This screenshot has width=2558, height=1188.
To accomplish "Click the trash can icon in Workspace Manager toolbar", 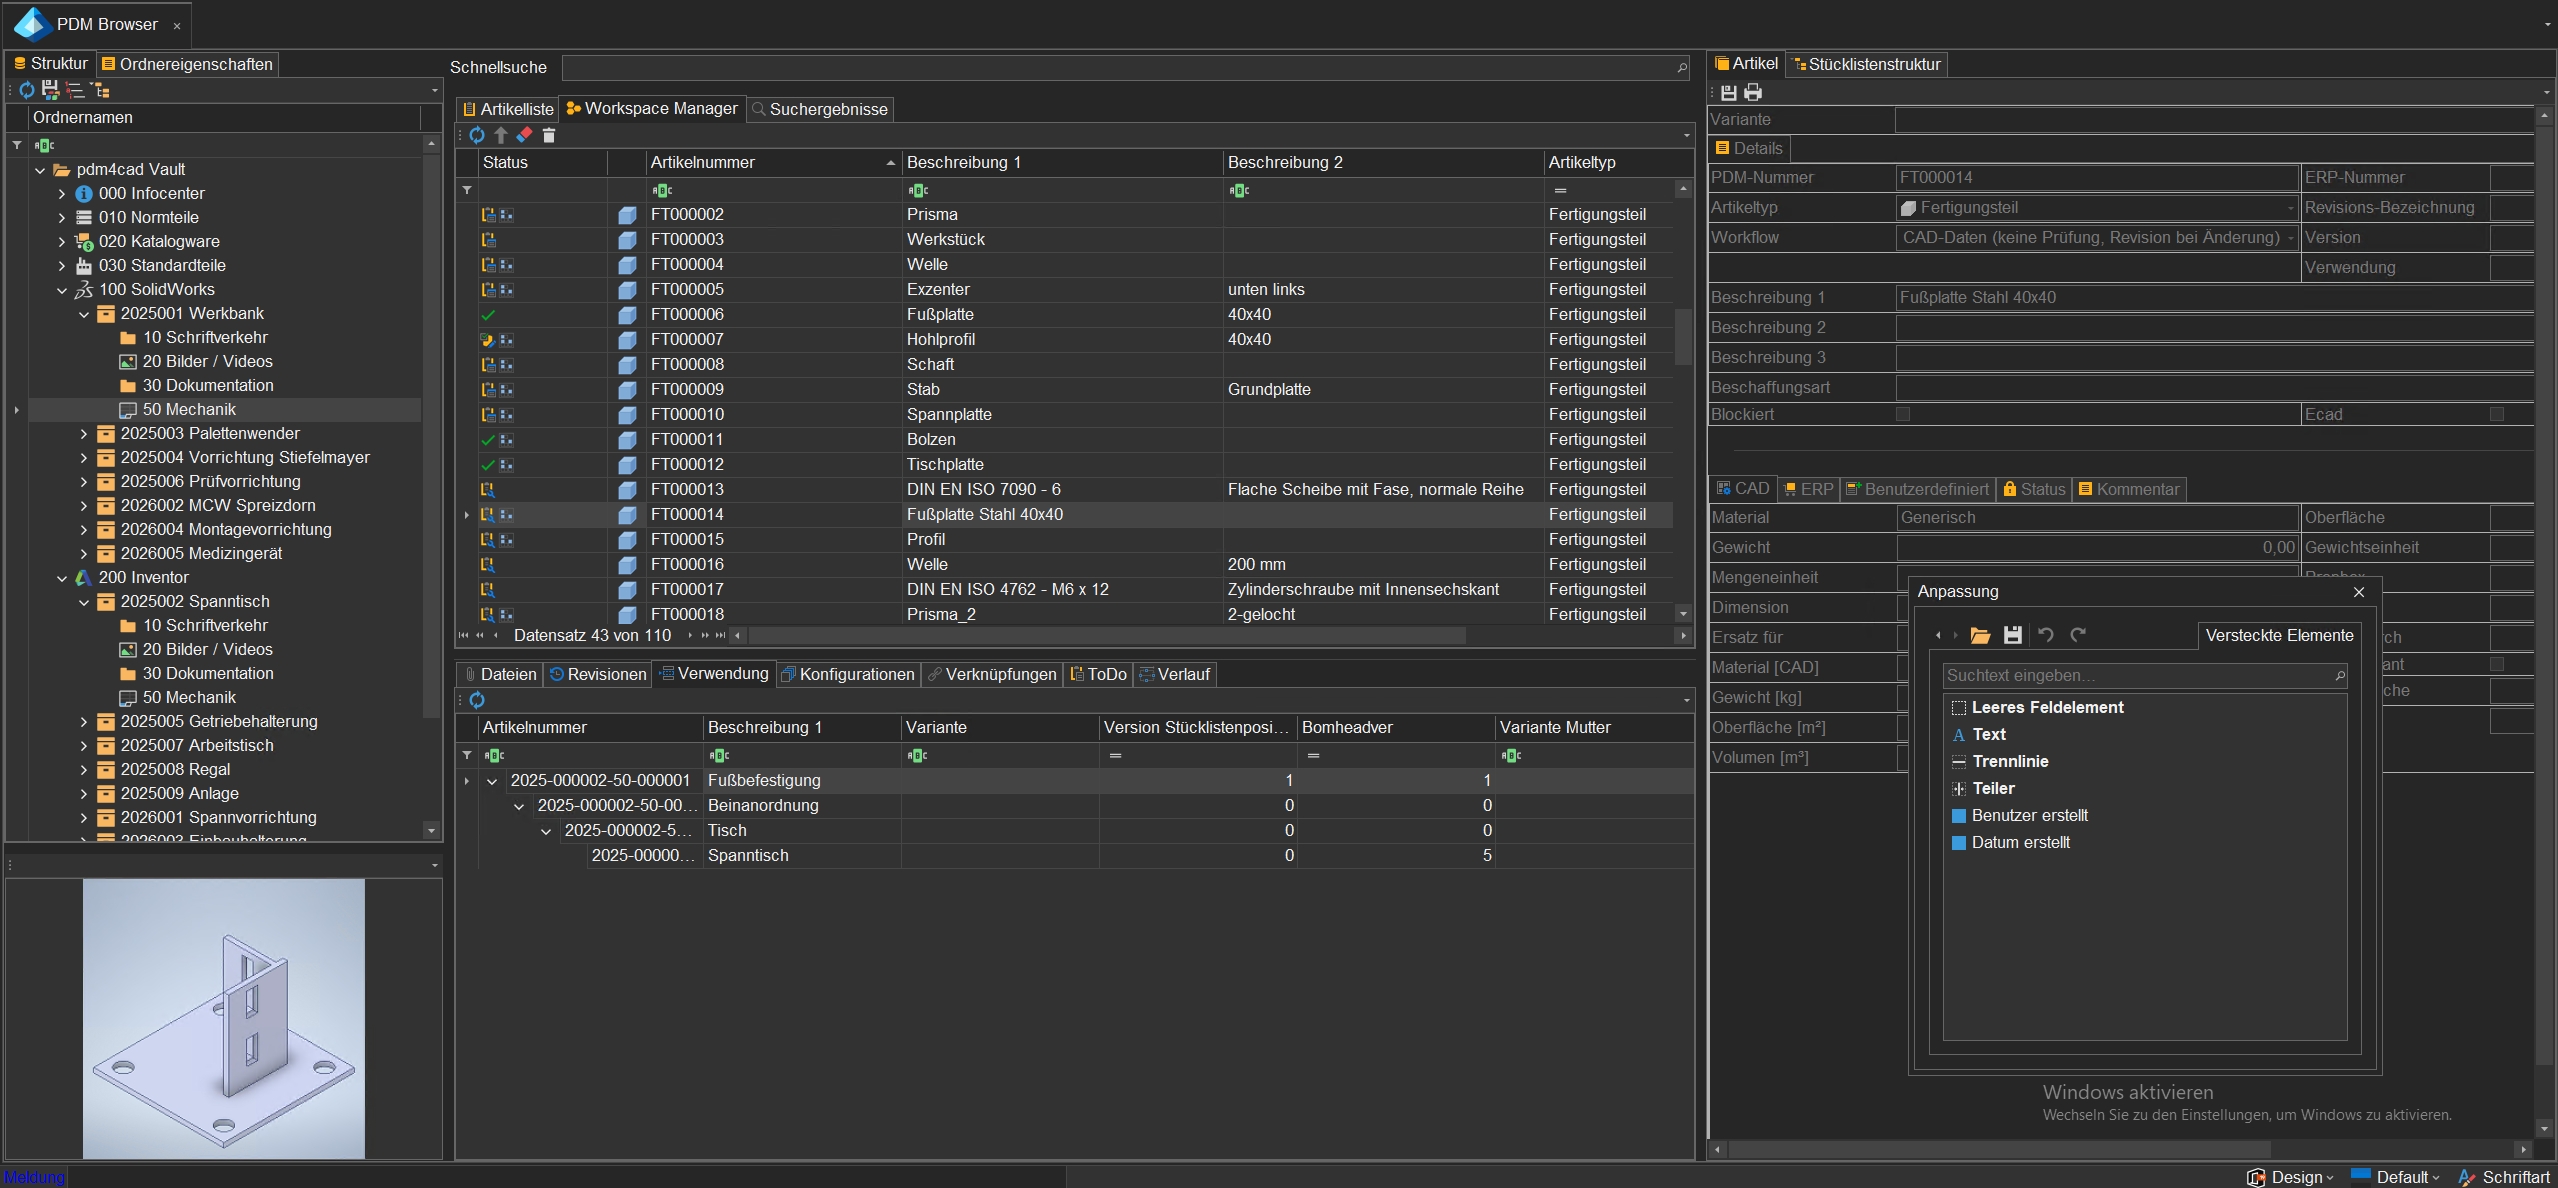I will tap(549, 135).
